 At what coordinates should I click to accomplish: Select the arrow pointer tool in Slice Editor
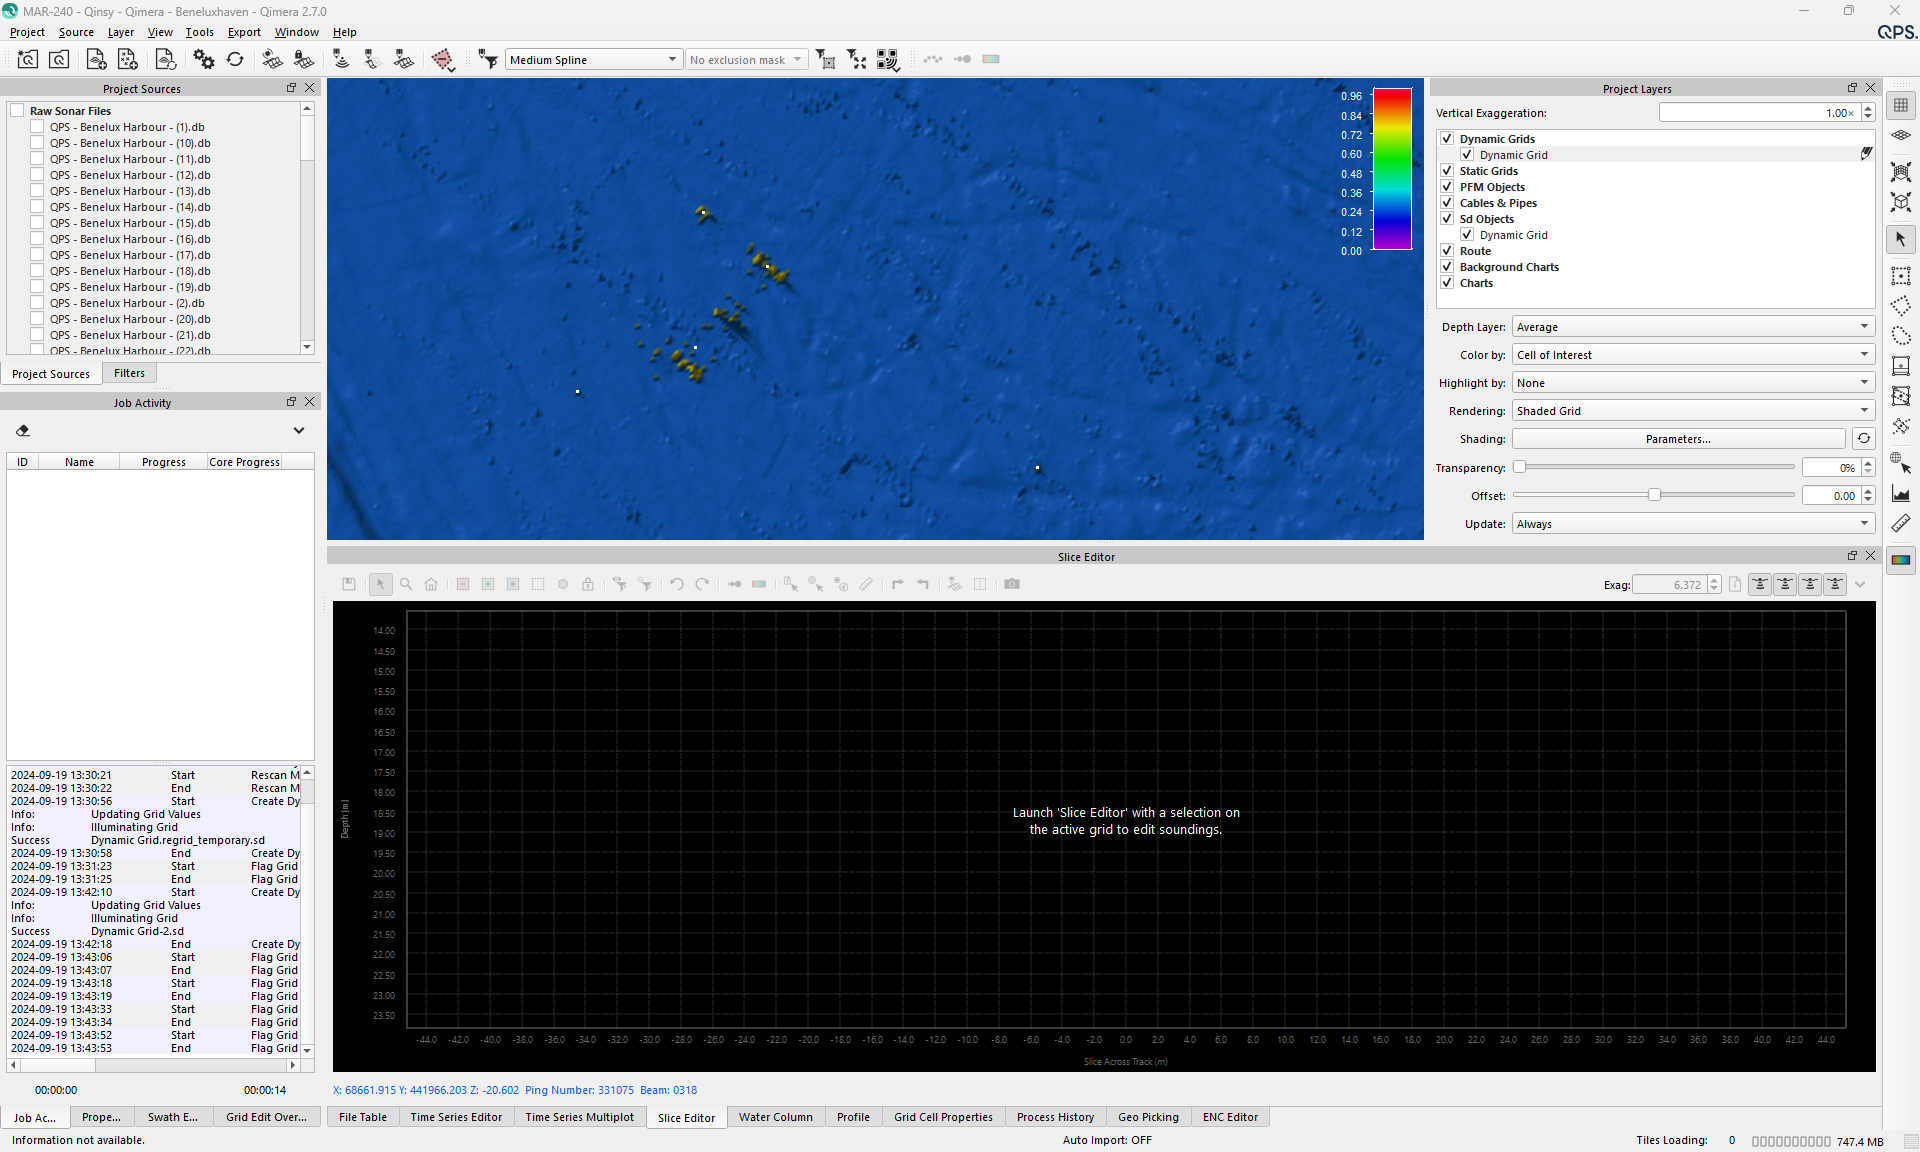click(x=380, y=584)
